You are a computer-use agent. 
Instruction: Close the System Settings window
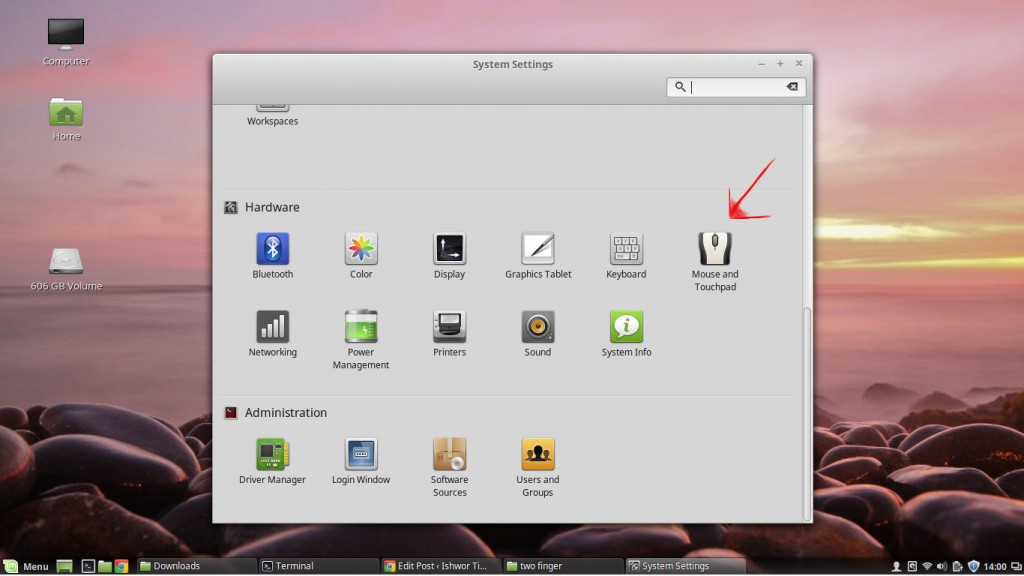(x=799, y=63)
